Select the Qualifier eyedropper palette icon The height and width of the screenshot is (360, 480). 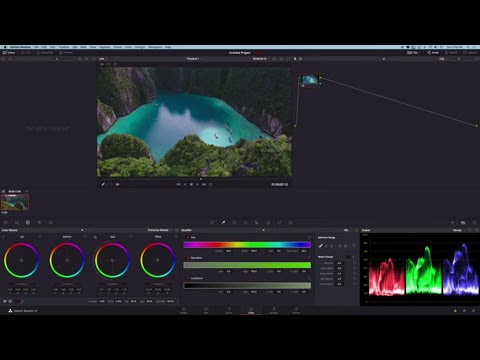coord(223,222)
